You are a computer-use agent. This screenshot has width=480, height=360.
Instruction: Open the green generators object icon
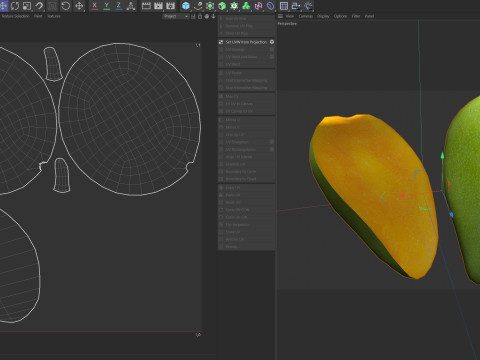tap(210, 6)
